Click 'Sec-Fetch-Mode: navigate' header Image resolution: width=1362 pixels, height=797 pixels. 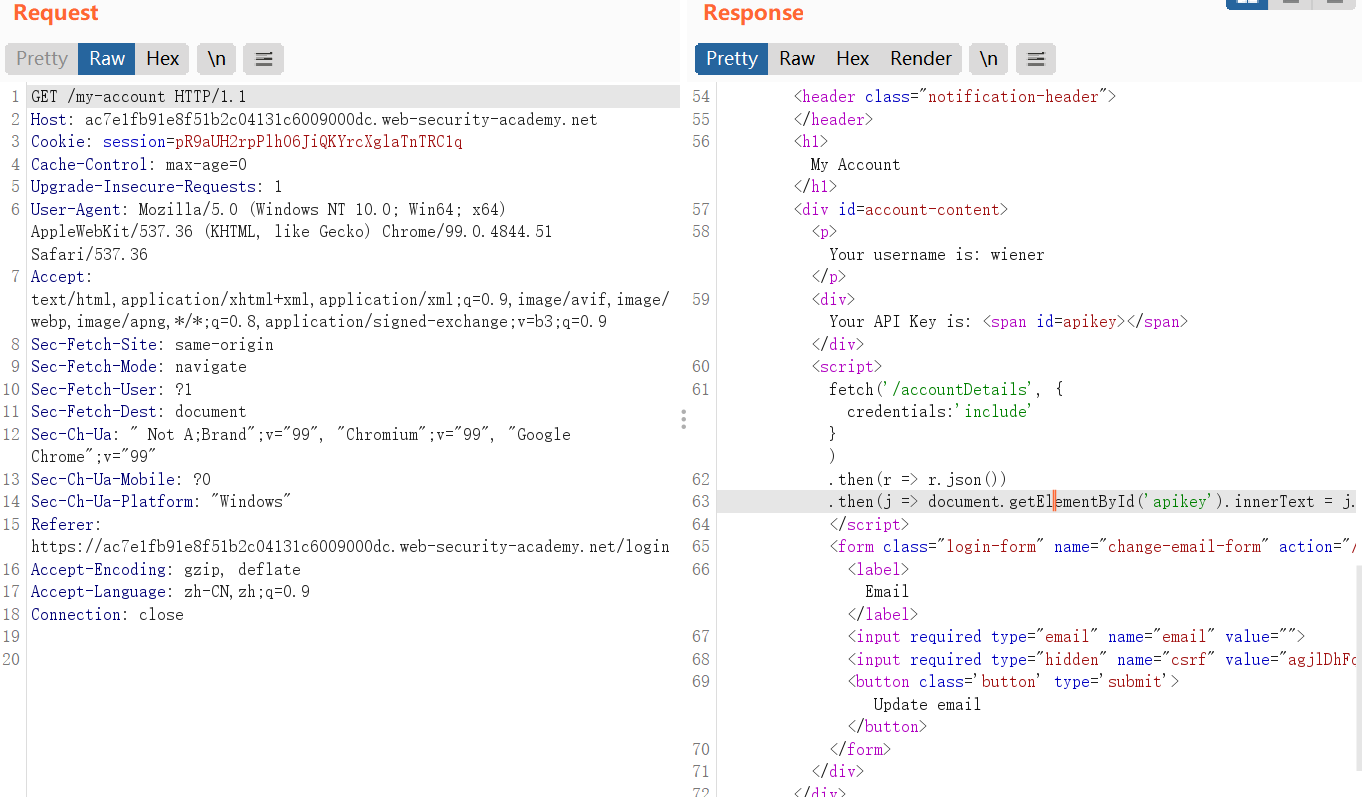point(139,367)
